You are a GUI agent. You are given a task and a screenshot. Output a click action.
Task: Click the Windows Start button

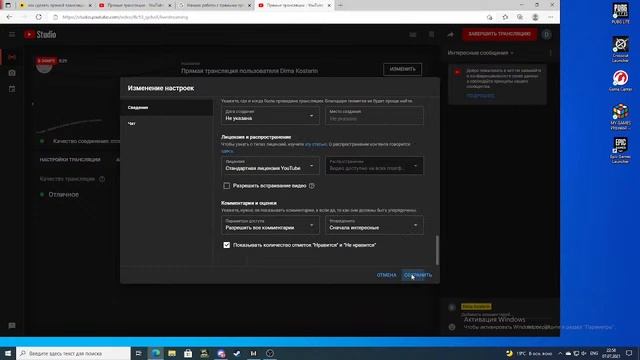(x=8, y=353)
